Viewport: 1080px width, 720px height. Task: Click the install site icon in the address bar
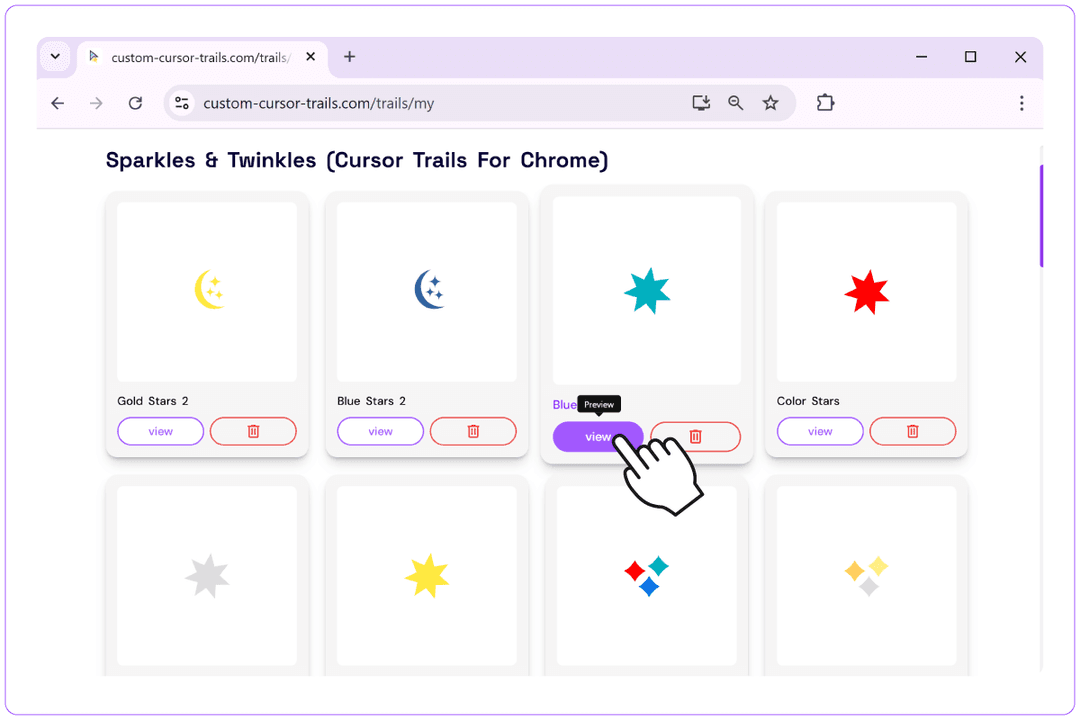[x=701, y=102]
